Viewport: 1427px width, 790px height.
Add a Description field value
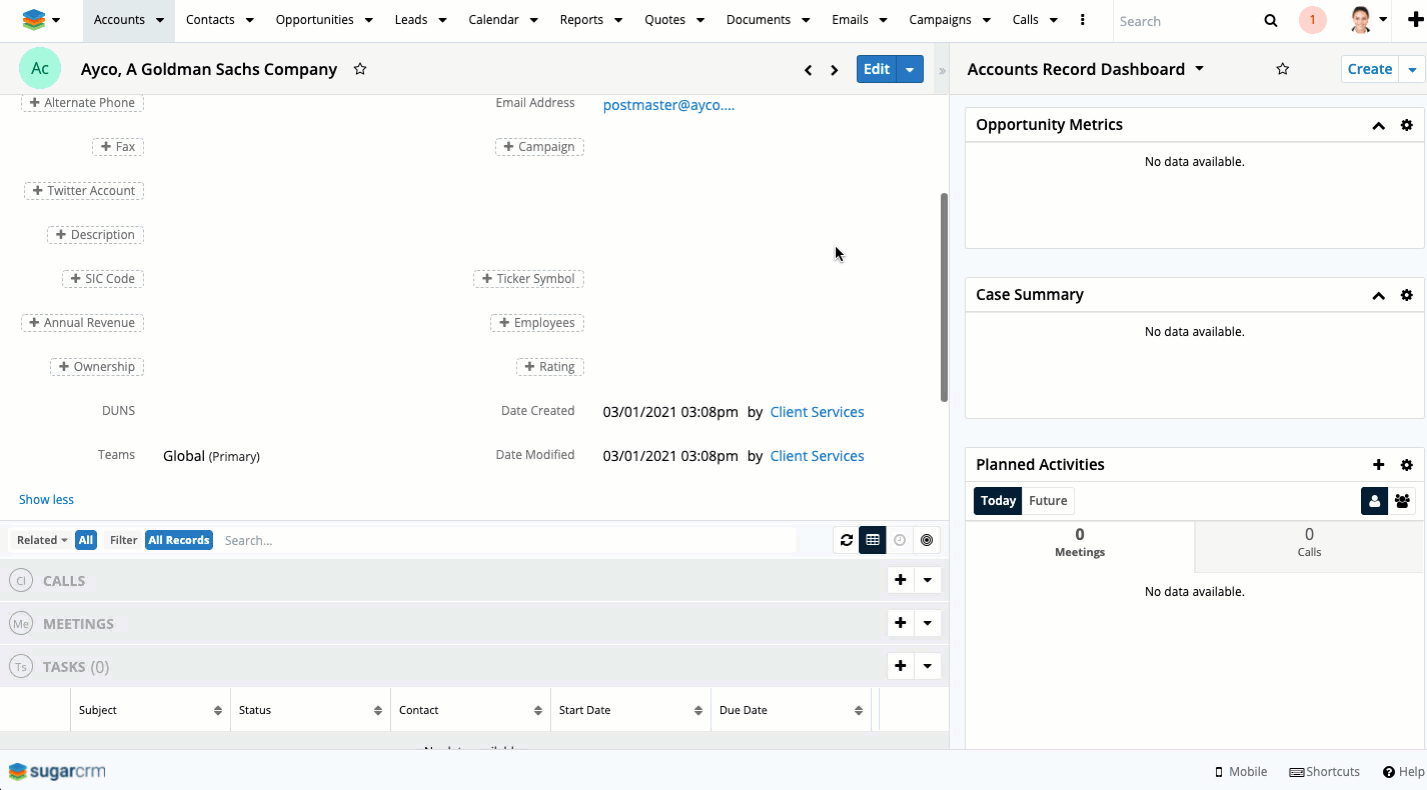[96, 235]
